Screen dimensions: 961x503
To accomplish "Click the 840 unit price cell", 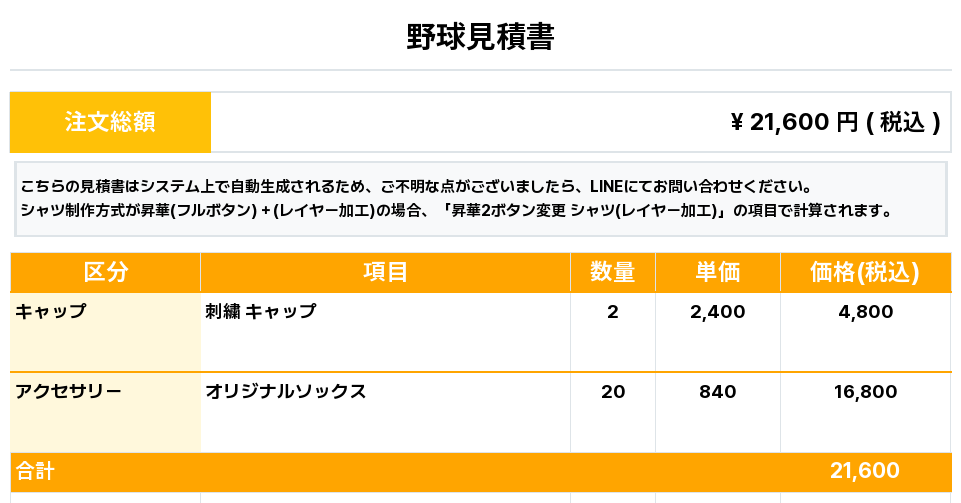I will click(718, 412).
